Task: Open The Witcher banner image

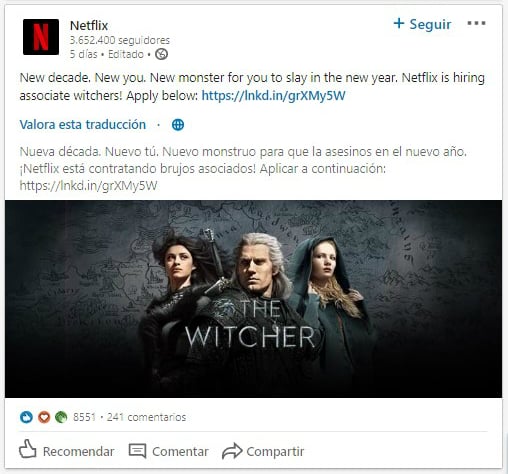Action: 253,299
